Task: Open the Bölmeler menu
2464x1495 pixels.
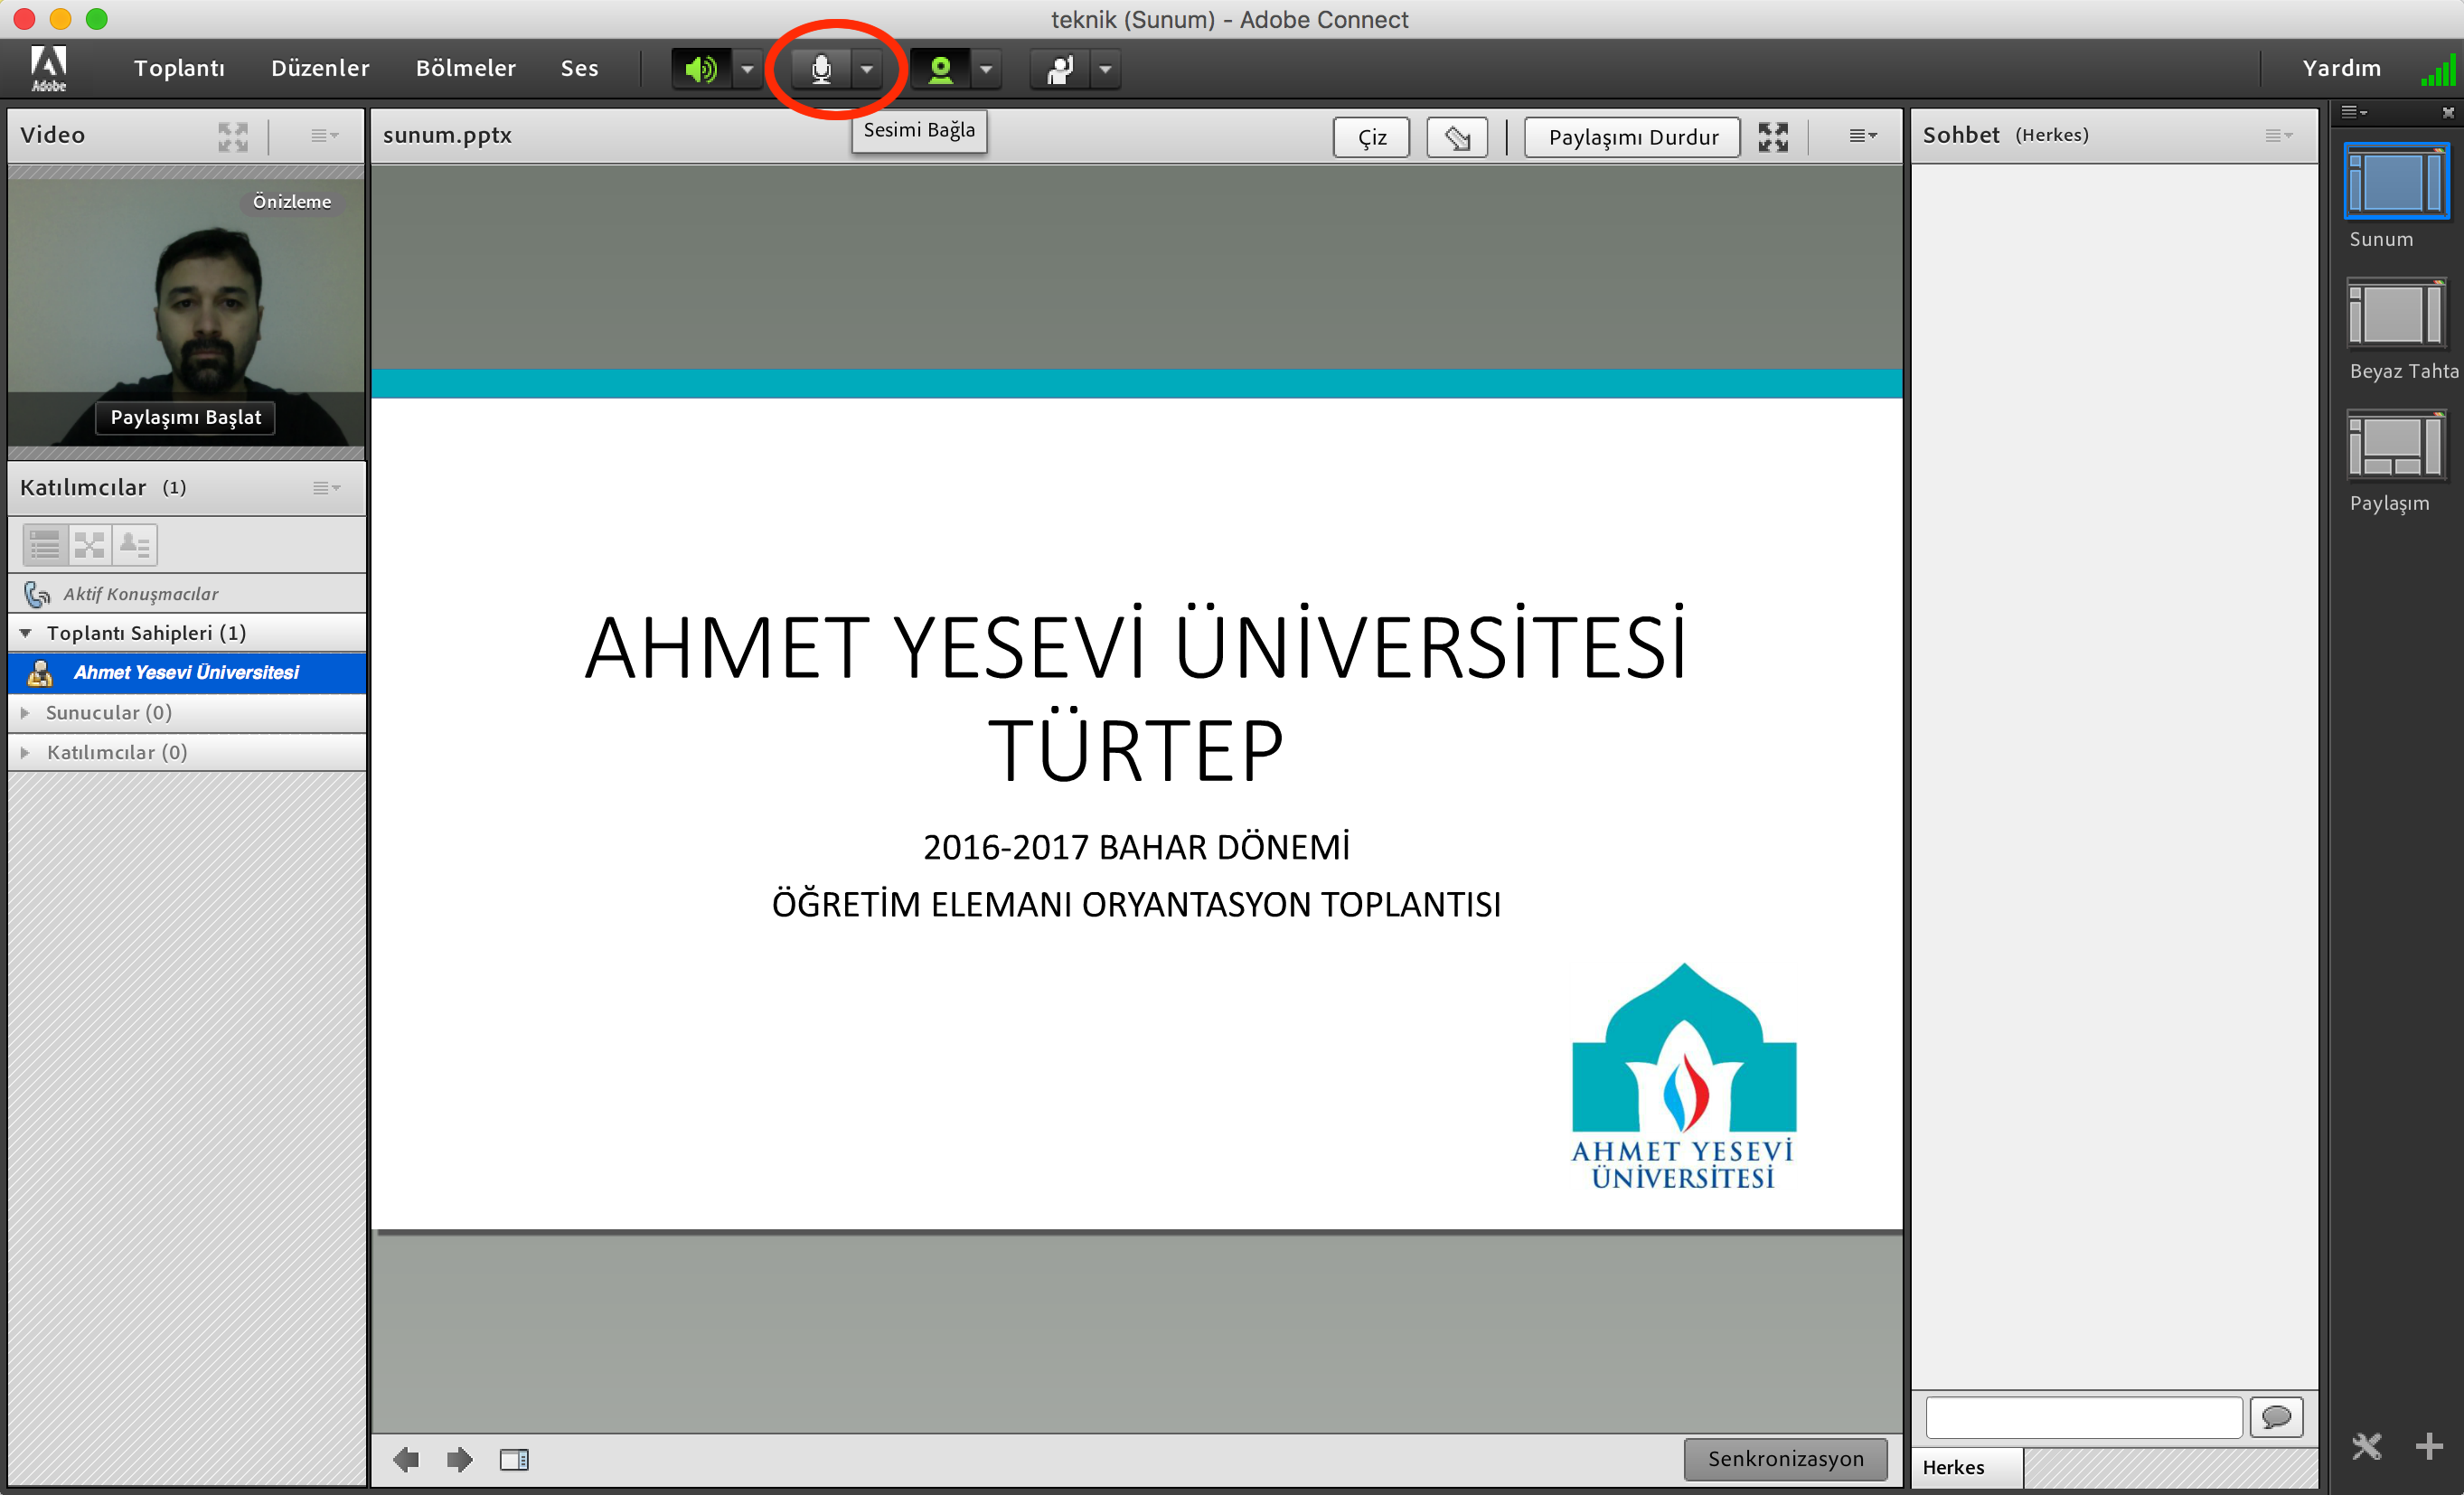Action: coord(466,68)
